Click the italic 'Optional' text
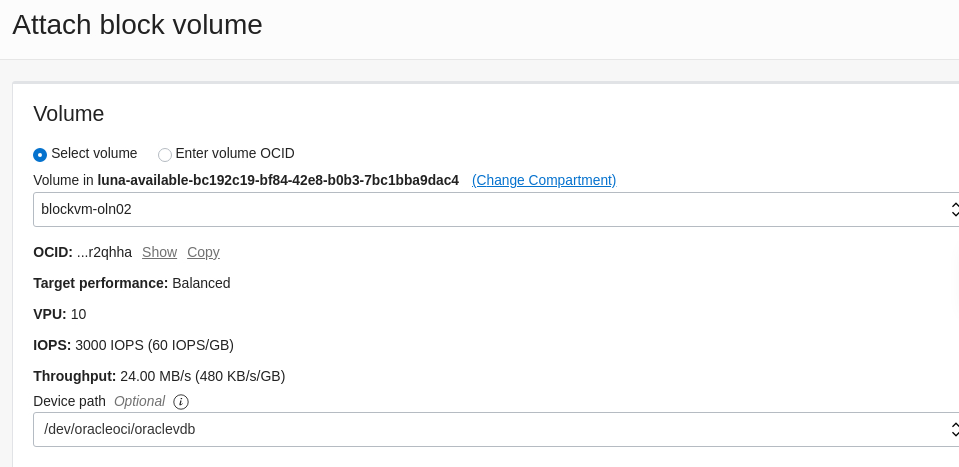The height and width of the screenshot is (467, 959). (x=139, y=401)
